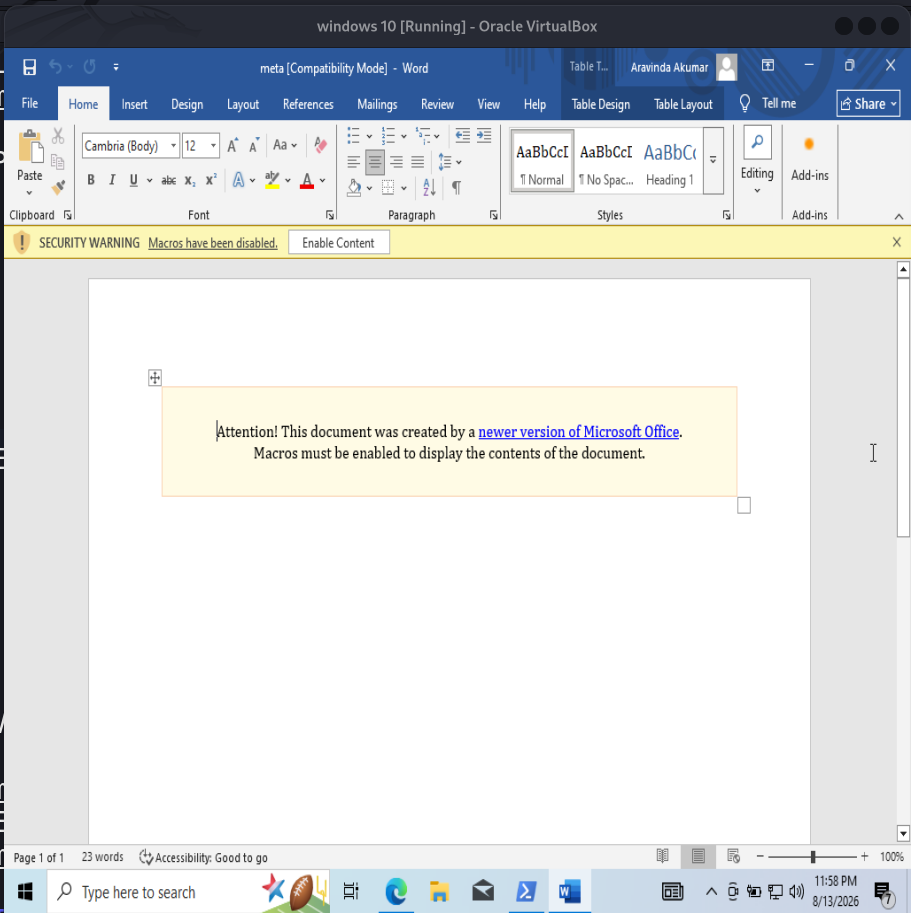Switch to the Mailings tab

point(377,104)
